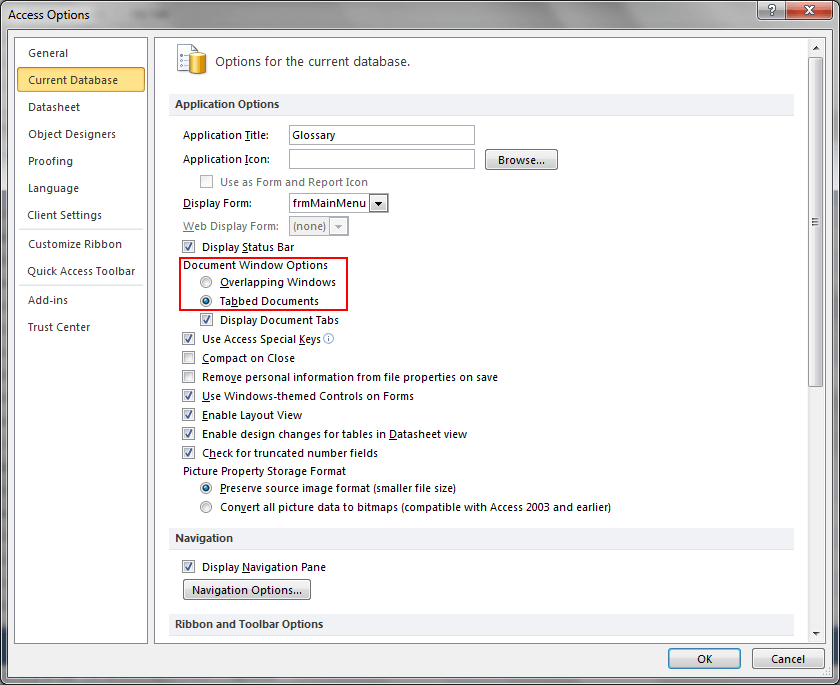Disable Display Document Tabs
This screenshot has width=840, height=685.
click(x=206, y=320)
